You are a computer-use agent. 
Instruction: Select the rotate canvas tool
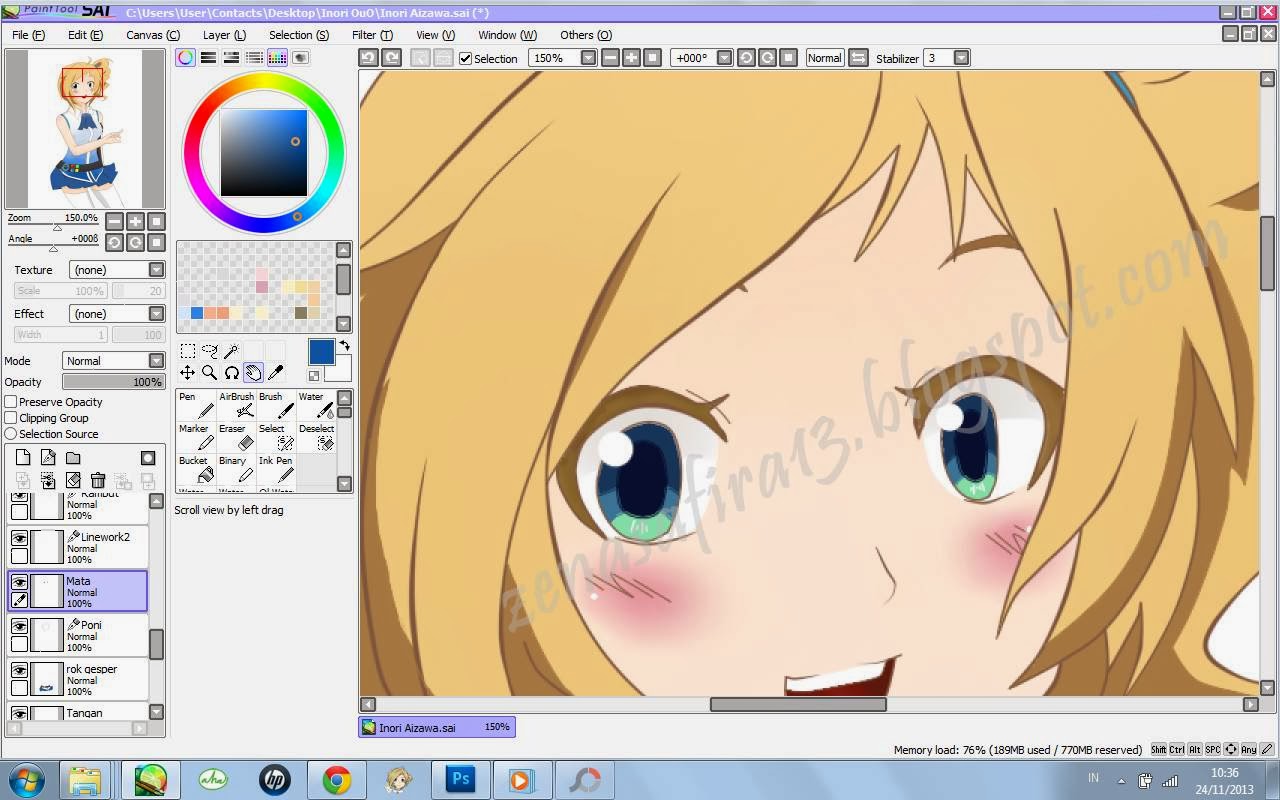232,373
